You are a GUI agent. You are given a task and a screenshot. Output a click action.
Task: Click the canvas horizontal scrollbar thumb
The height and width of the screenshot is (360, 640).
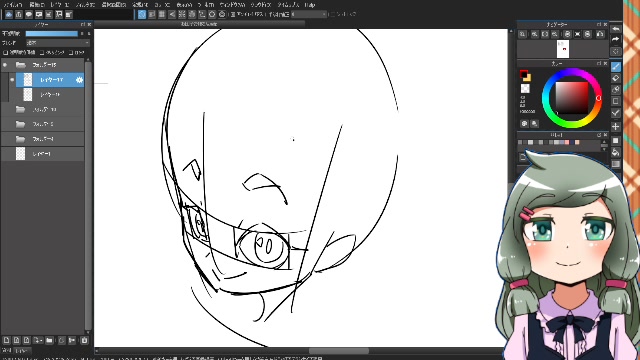coord(339,351)
